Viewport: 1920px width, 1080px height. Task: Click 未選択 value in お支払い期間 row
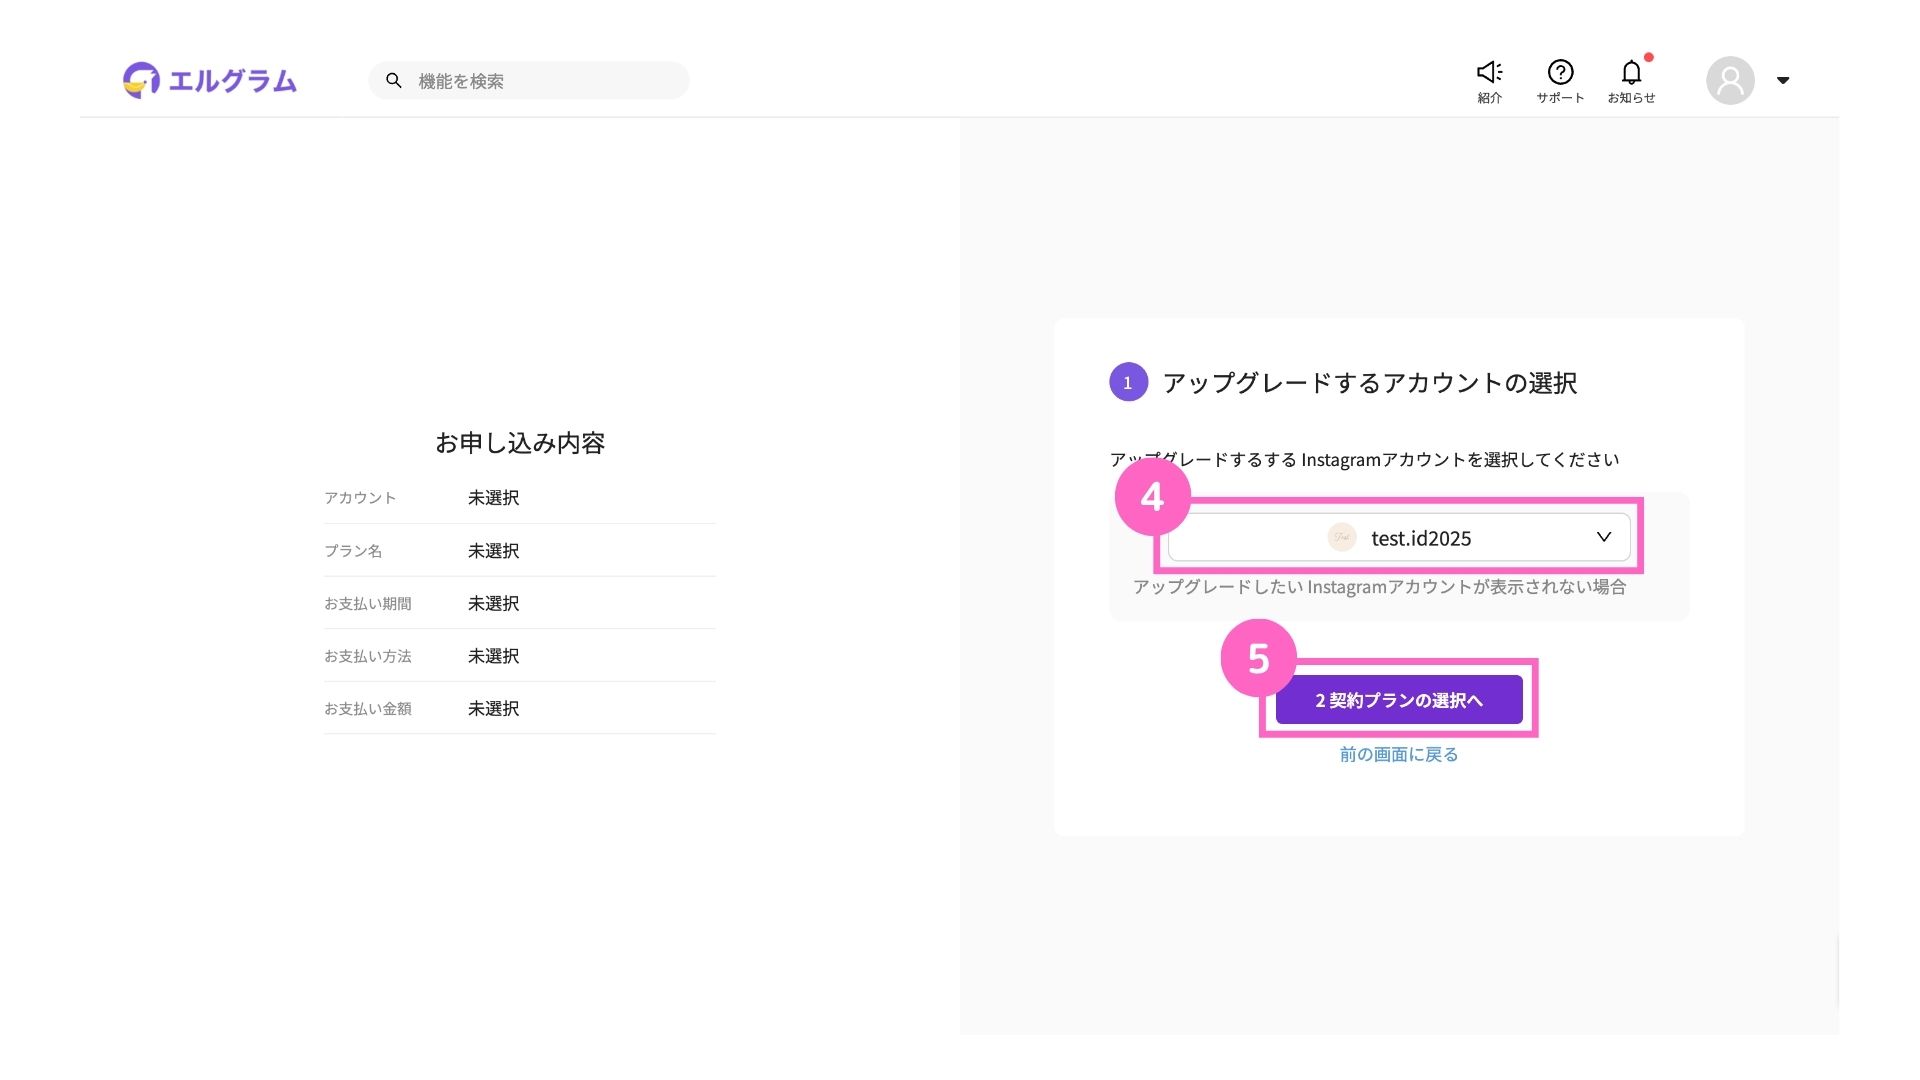point(494,604)
